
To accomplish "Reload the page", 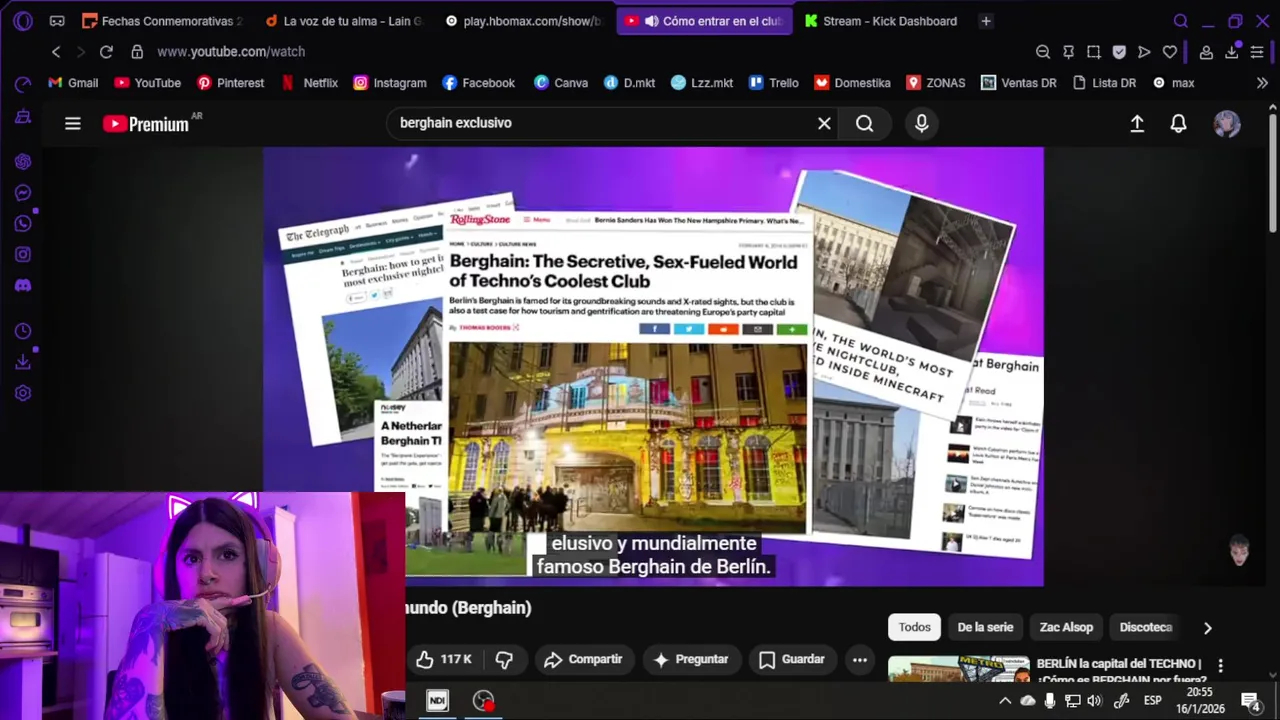I will [x=106, y=52].
